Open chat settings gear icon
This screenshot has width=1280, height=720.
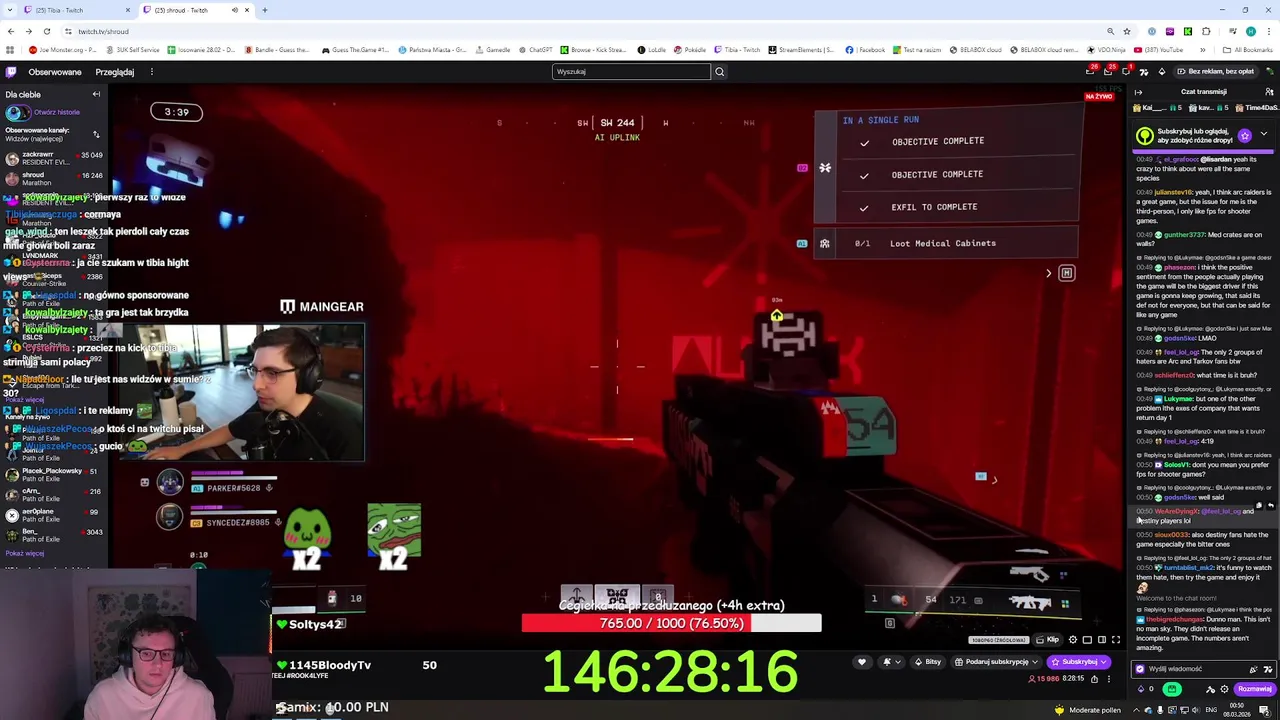click(1224, 689)
